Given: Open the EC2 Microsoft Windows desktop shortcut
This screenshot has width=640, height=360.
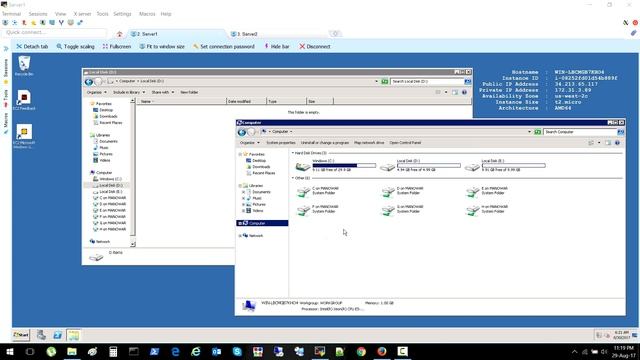Looking at the screenshot, I should 24,136.
